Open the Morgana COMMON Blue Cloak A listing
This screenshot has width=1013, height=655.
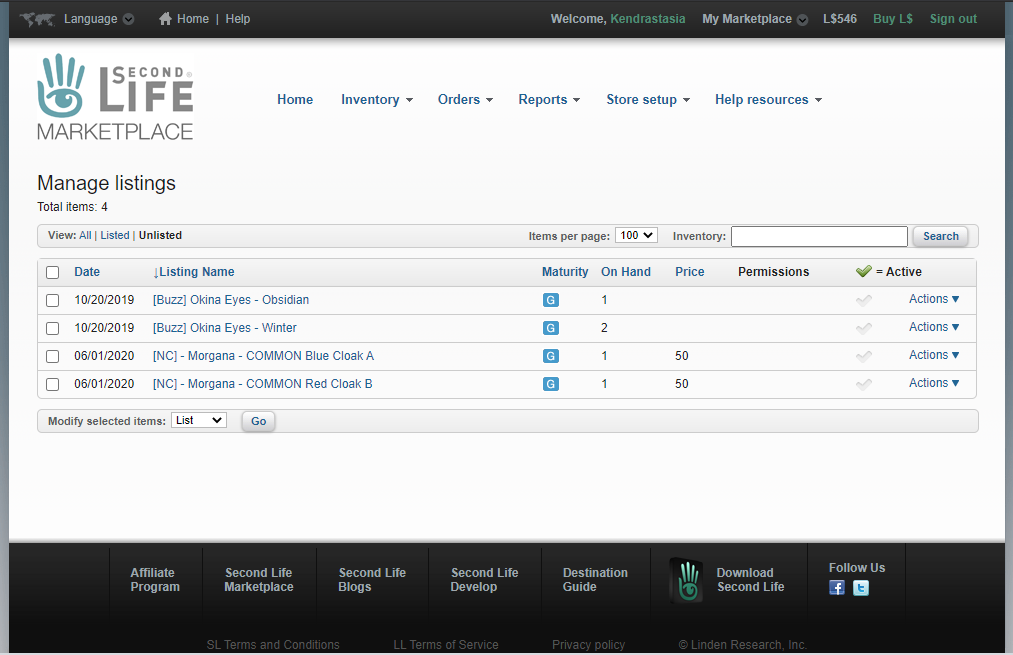click(x=263, y=356)
